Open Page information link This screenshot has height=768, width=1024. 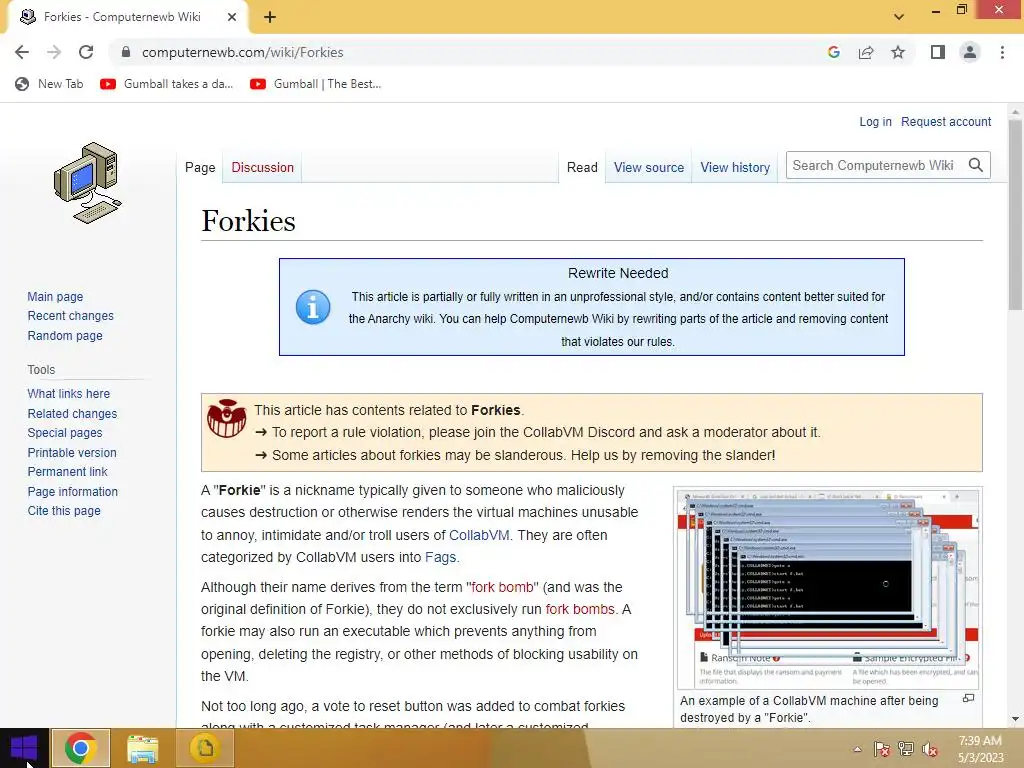pos(72,492)
